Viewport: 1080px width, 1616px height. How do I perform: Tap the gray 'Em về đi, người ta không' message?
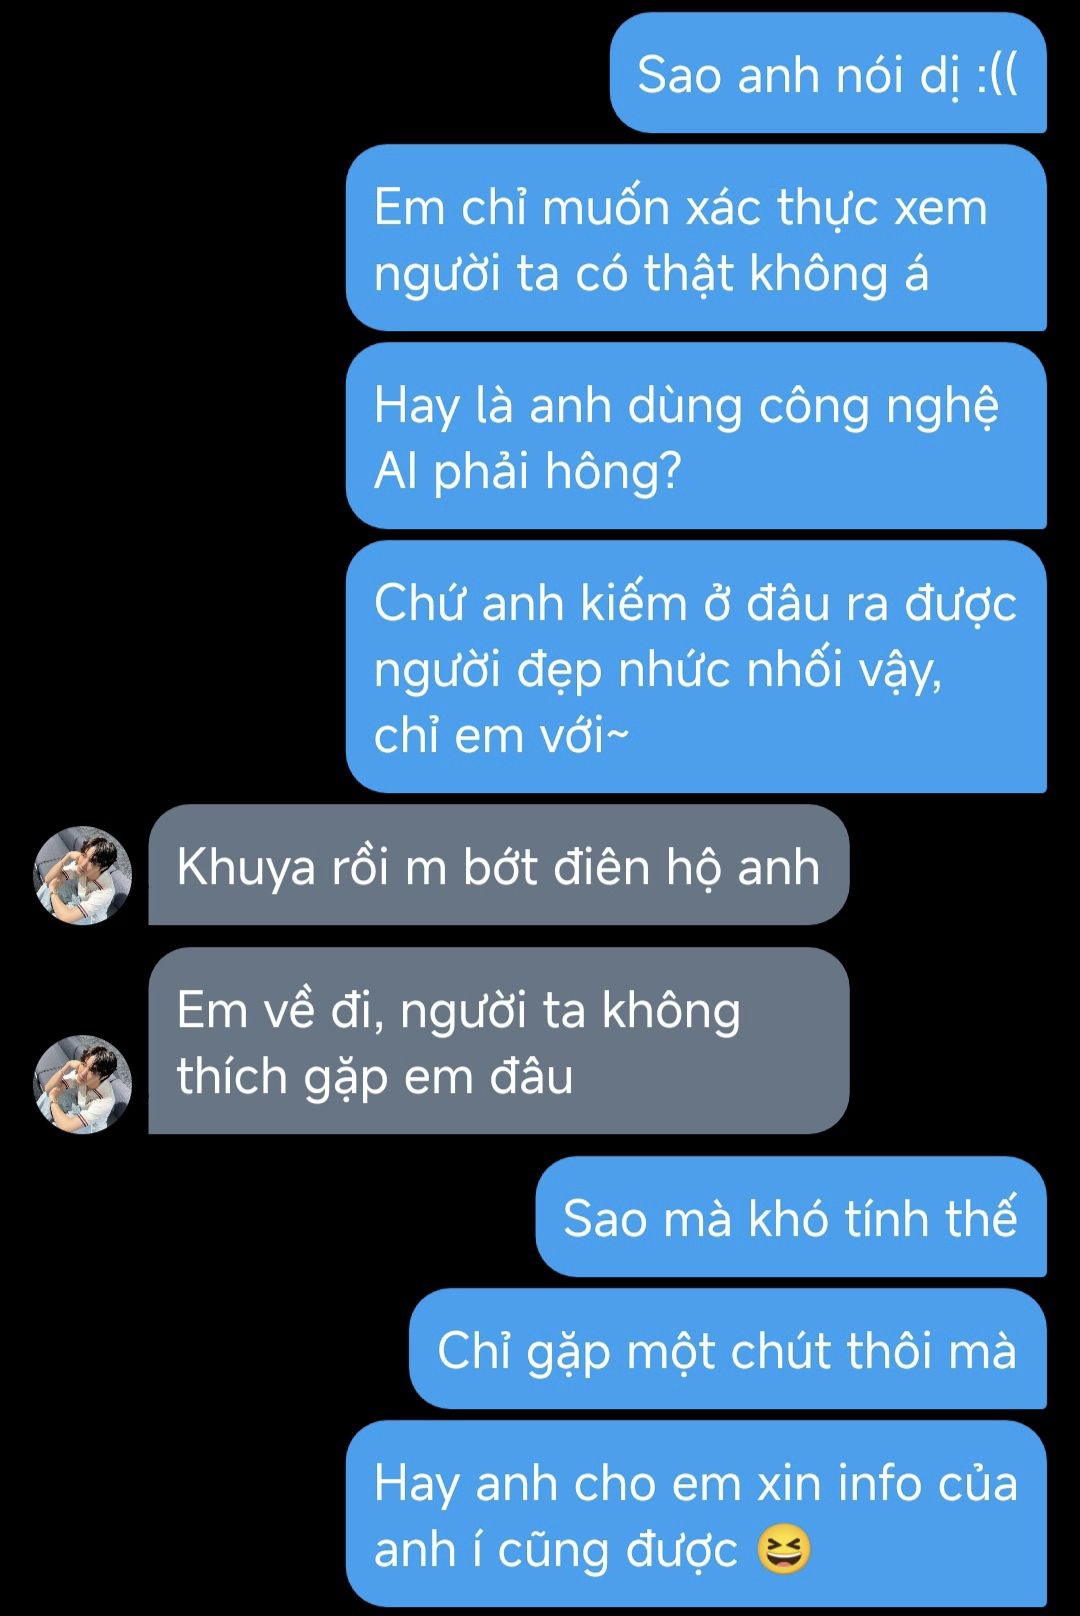click(x=499, y=1041)
